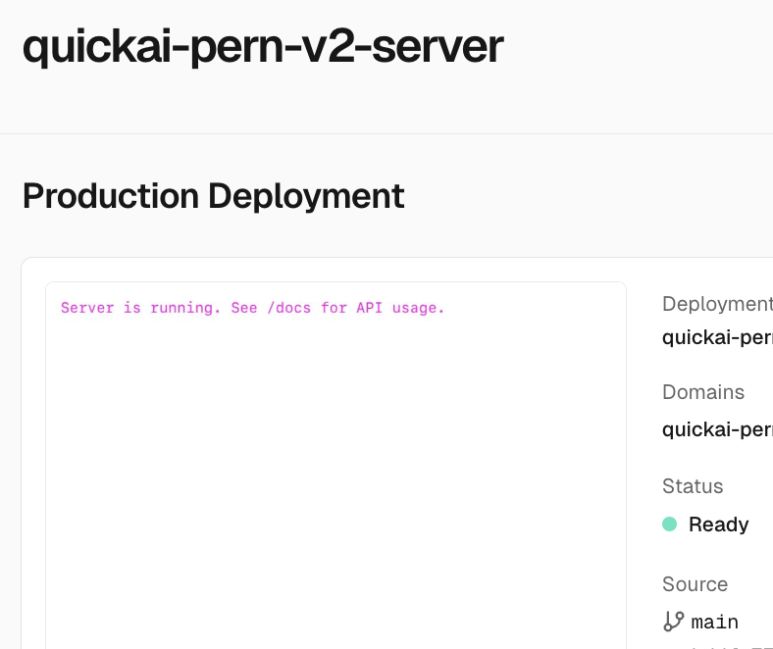Click the git branch icon beside main

tap(673, 621)
